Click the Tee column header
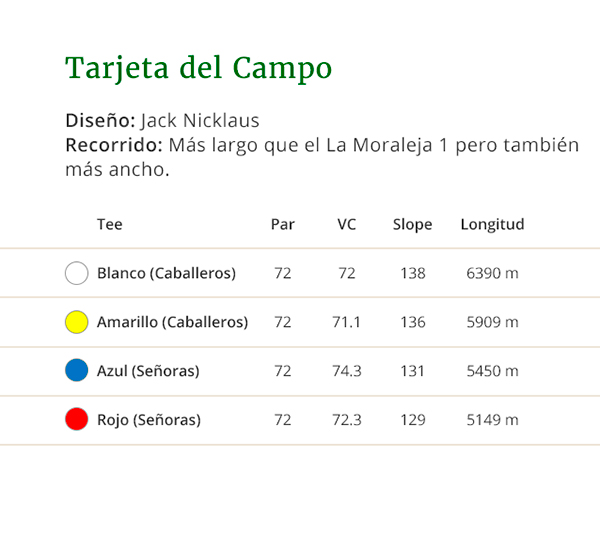Viewport: 600px width, 552px height. (x=110, y=224)
